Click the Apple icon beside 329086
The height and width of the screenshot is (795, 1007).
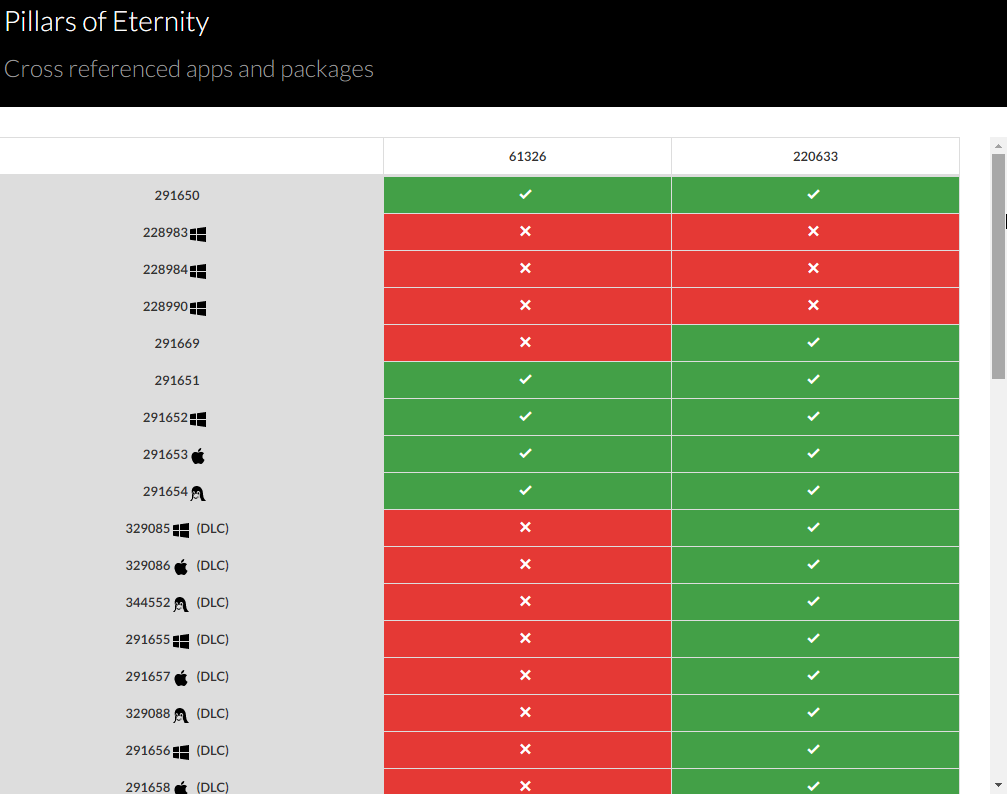(181, 566)
